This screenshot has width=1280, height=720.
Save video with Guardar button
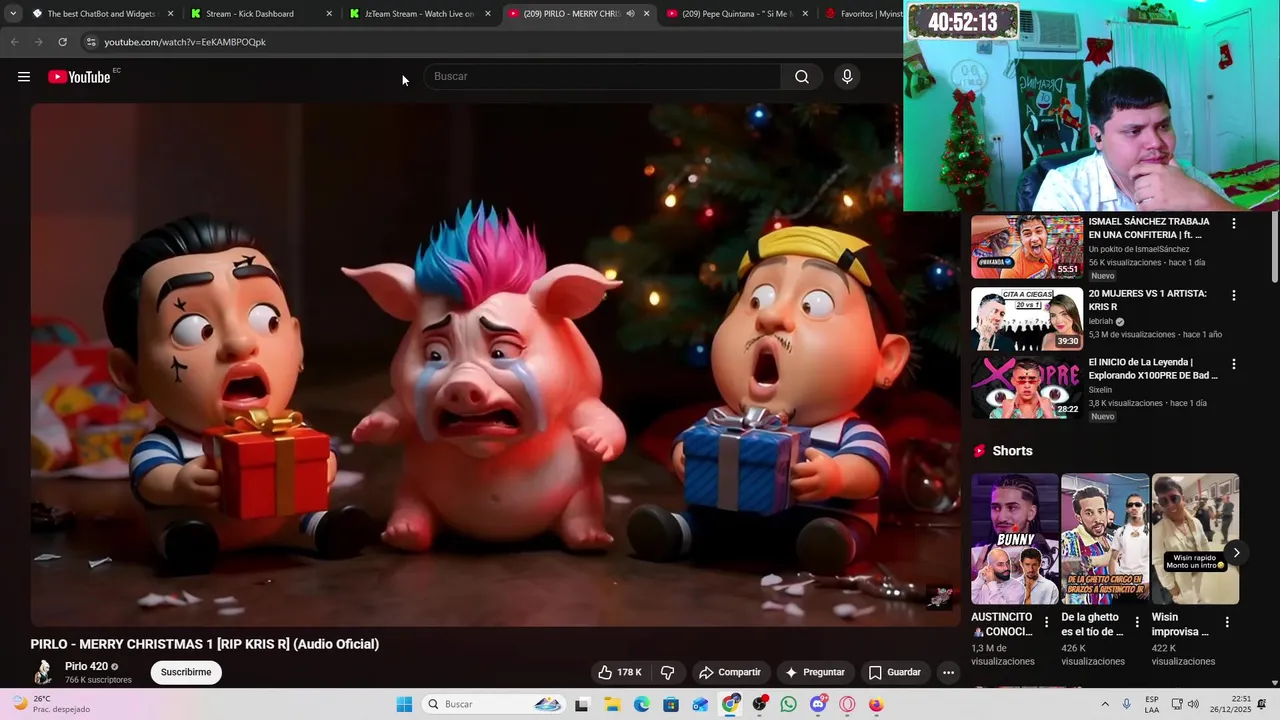click(x=895, y=672)
